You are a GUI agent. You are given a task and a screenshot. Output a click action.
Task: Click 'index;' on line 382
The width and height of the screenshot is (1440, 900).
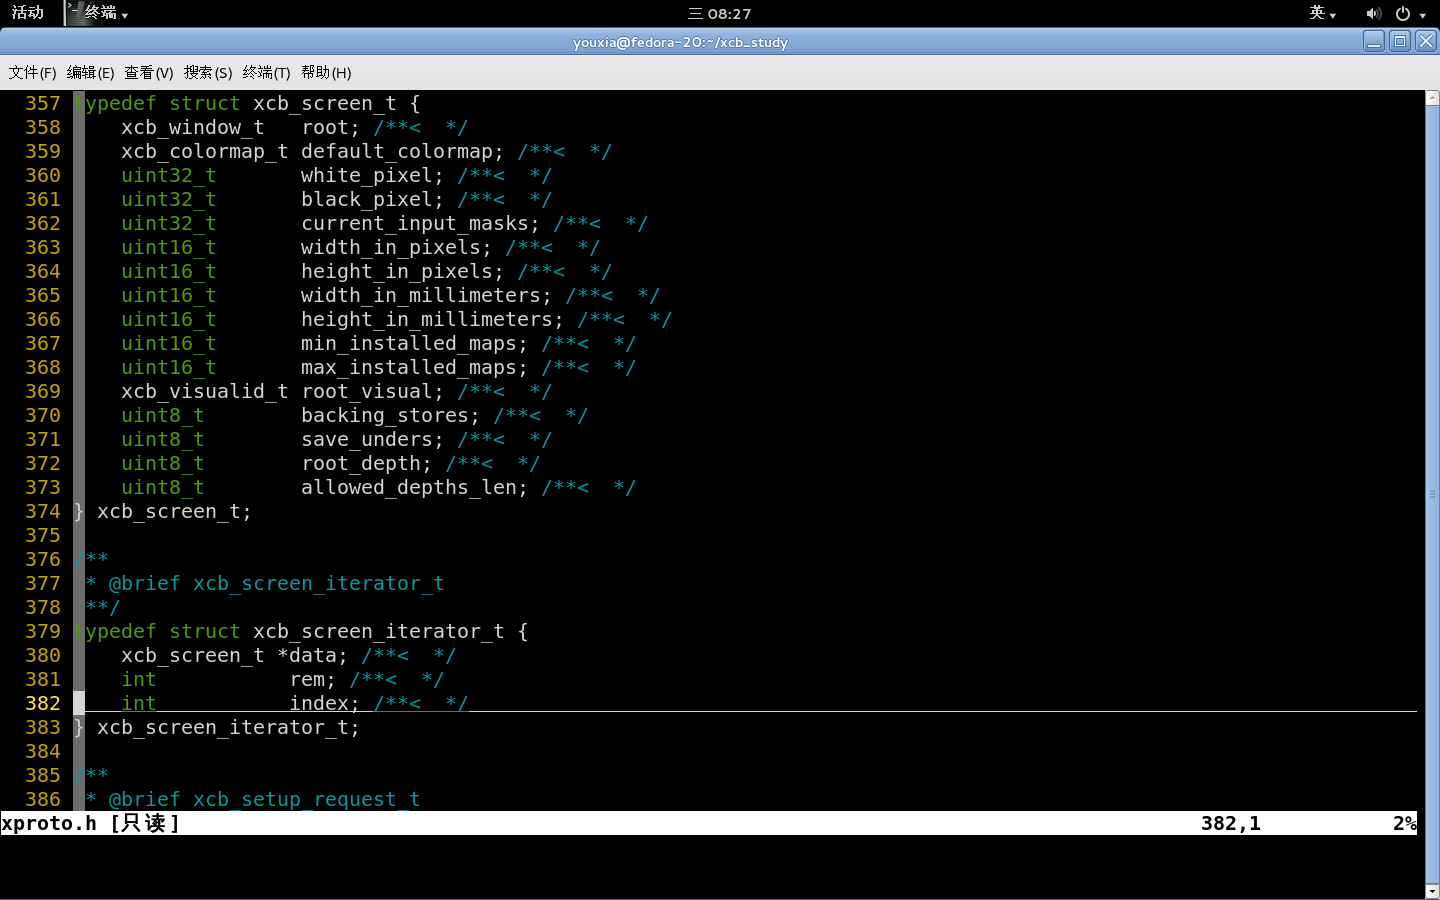coord(325,703)
